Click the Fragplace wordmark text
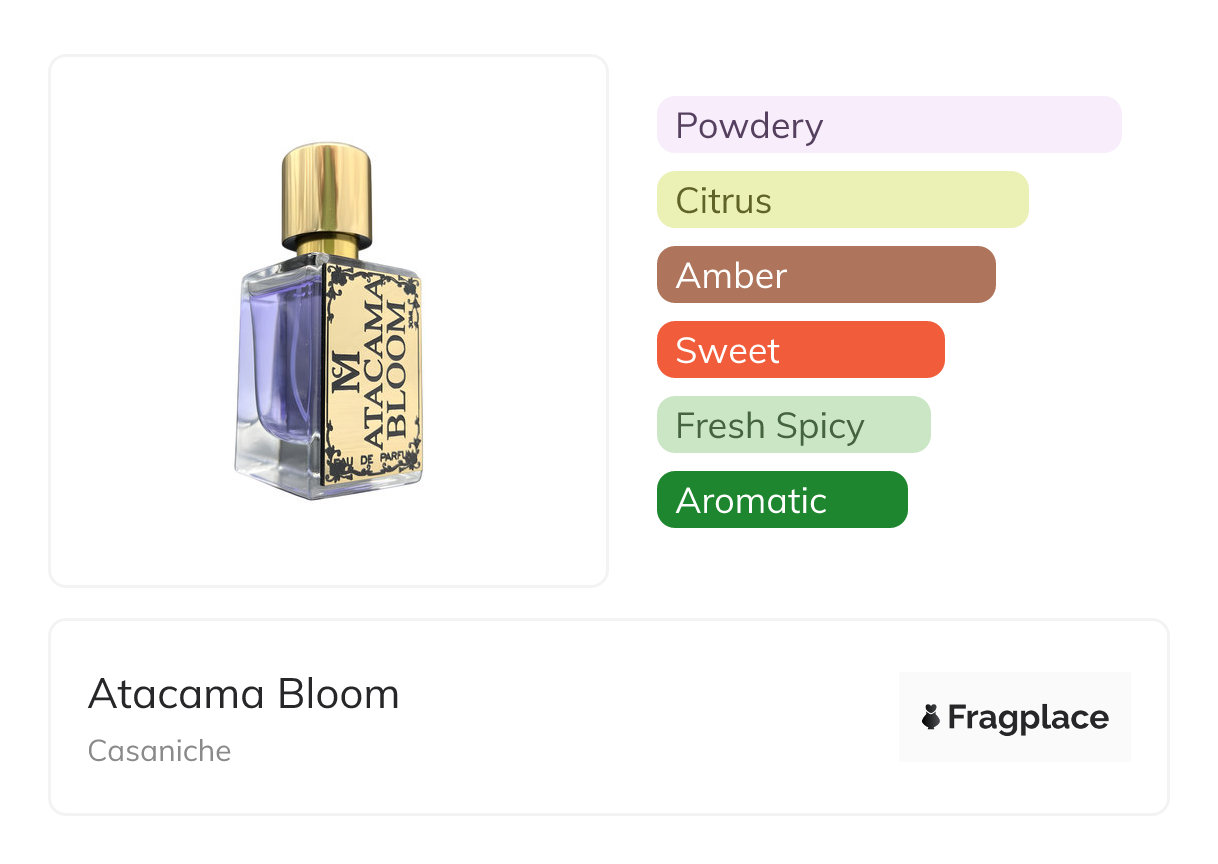1218x864 pixels. tap(1028, 718)
